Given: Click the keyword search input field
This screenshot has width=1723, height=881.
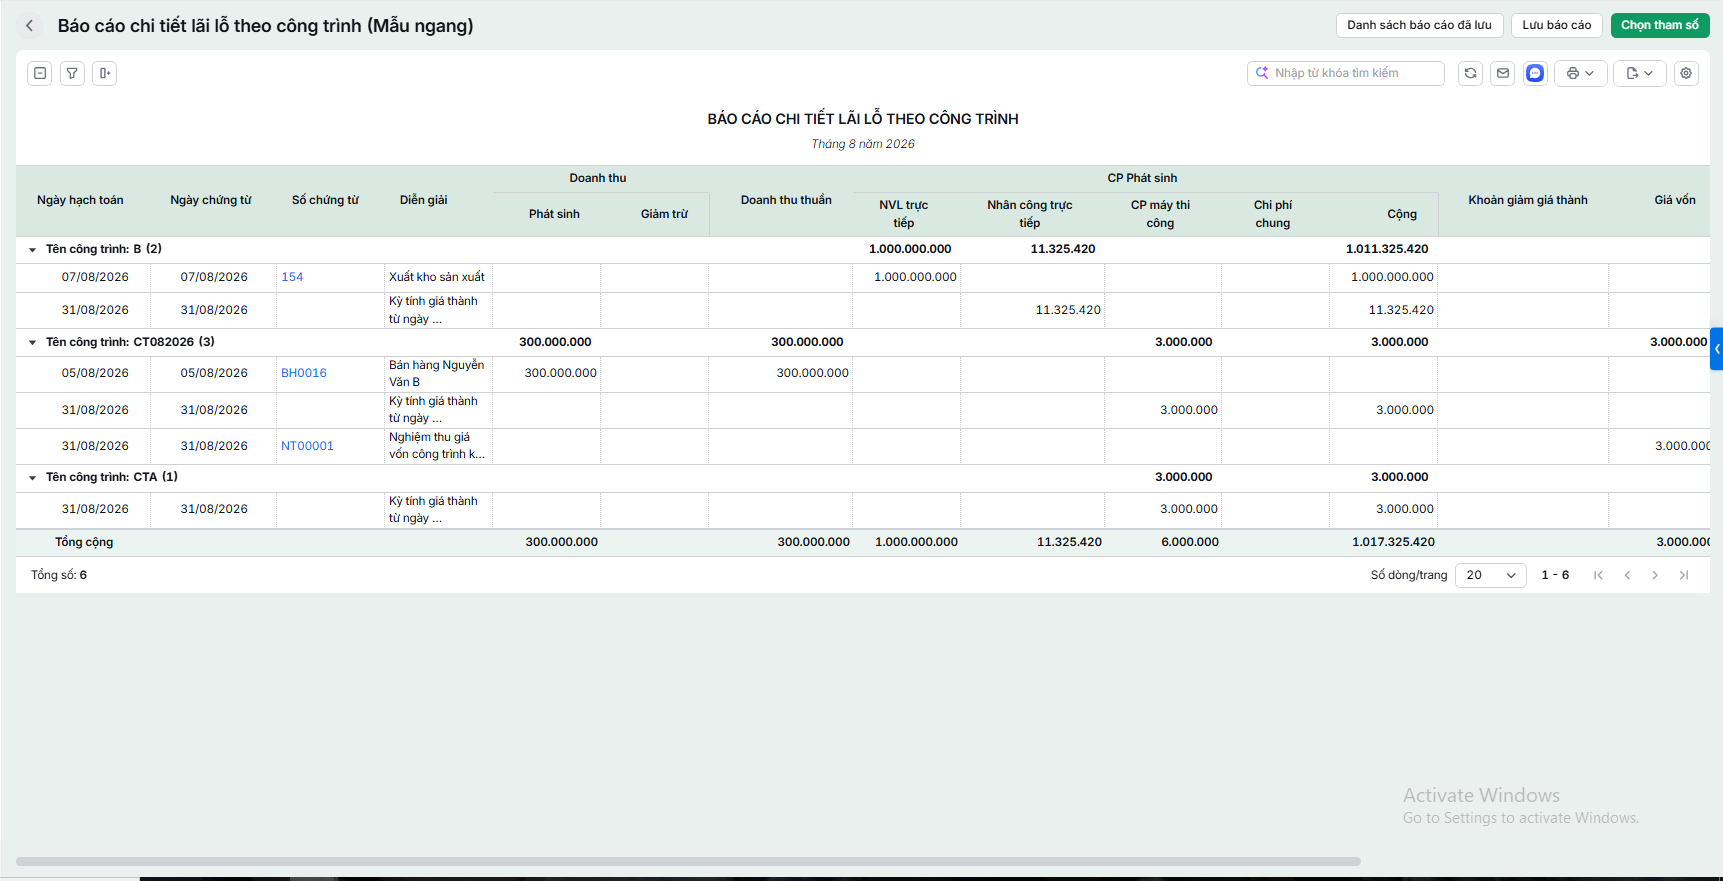Looking at the screenshot, I should (1346, 73).
